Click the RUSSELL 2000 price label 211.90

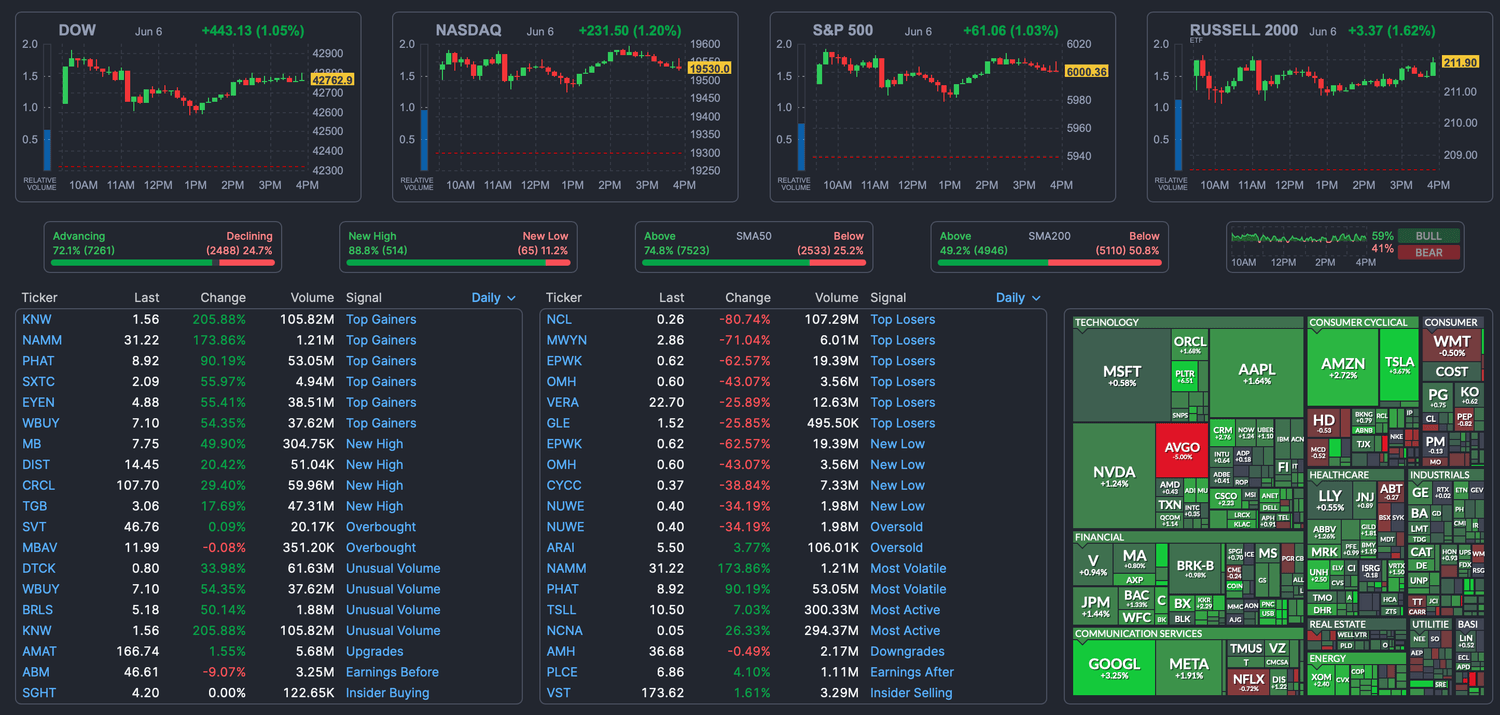[1460, 62]
